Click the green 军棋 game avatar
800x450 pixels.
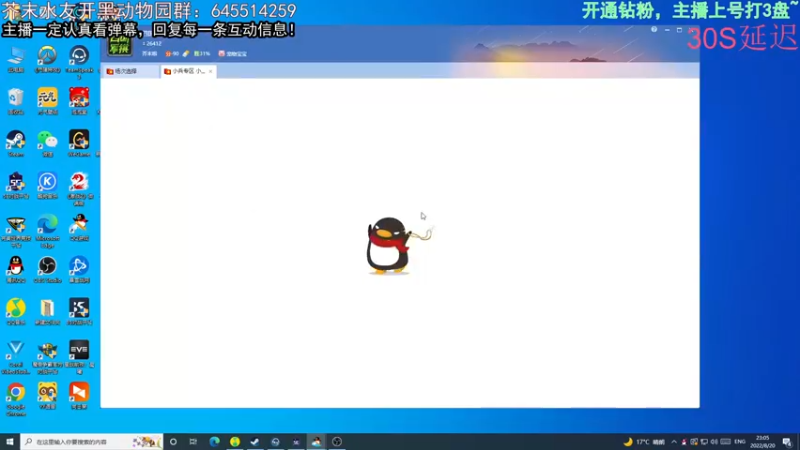(119, 45)
